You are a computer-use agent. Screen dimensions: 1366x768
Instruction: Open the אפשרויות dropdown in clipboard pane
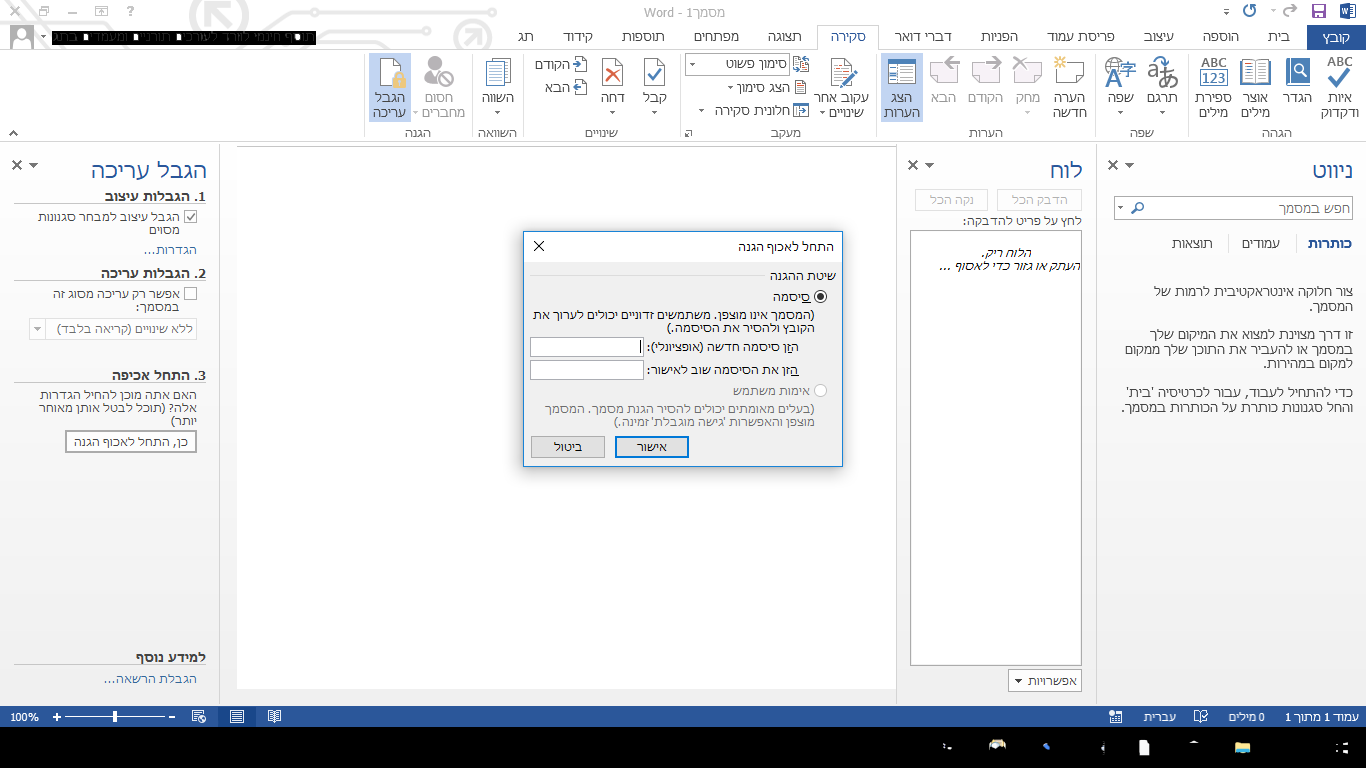1045,681
